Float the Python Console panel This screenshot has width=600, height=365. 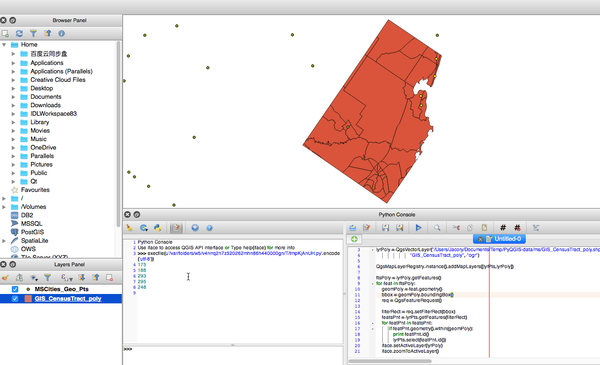(x=137, y=215)
